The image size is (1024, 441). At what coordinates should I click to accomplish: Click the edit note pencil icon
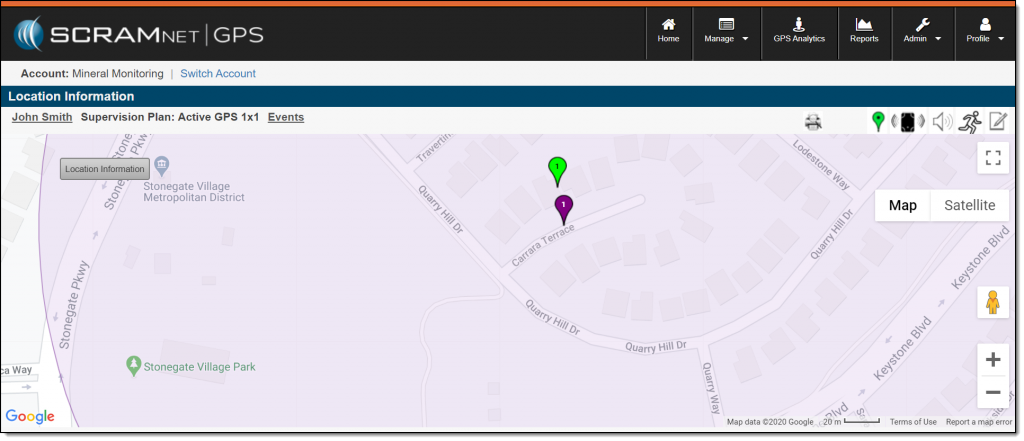[x=997, y=122]
